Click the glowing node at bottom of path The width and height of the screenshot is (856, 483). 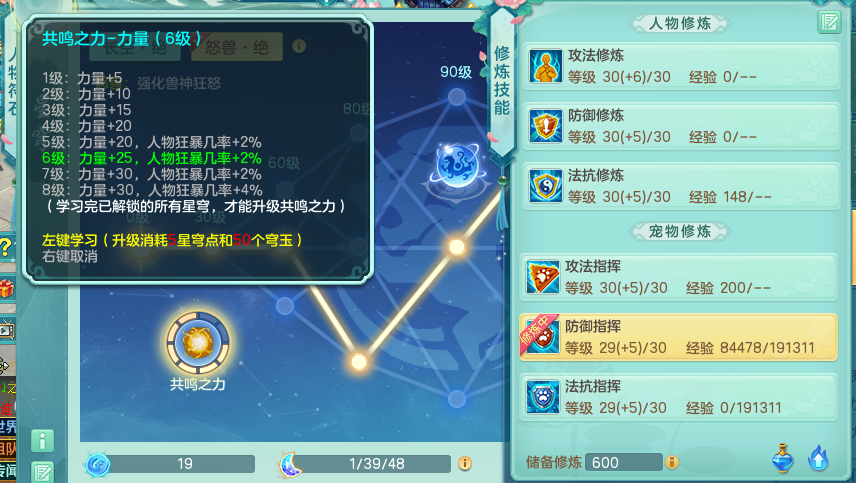coord(358,361)
